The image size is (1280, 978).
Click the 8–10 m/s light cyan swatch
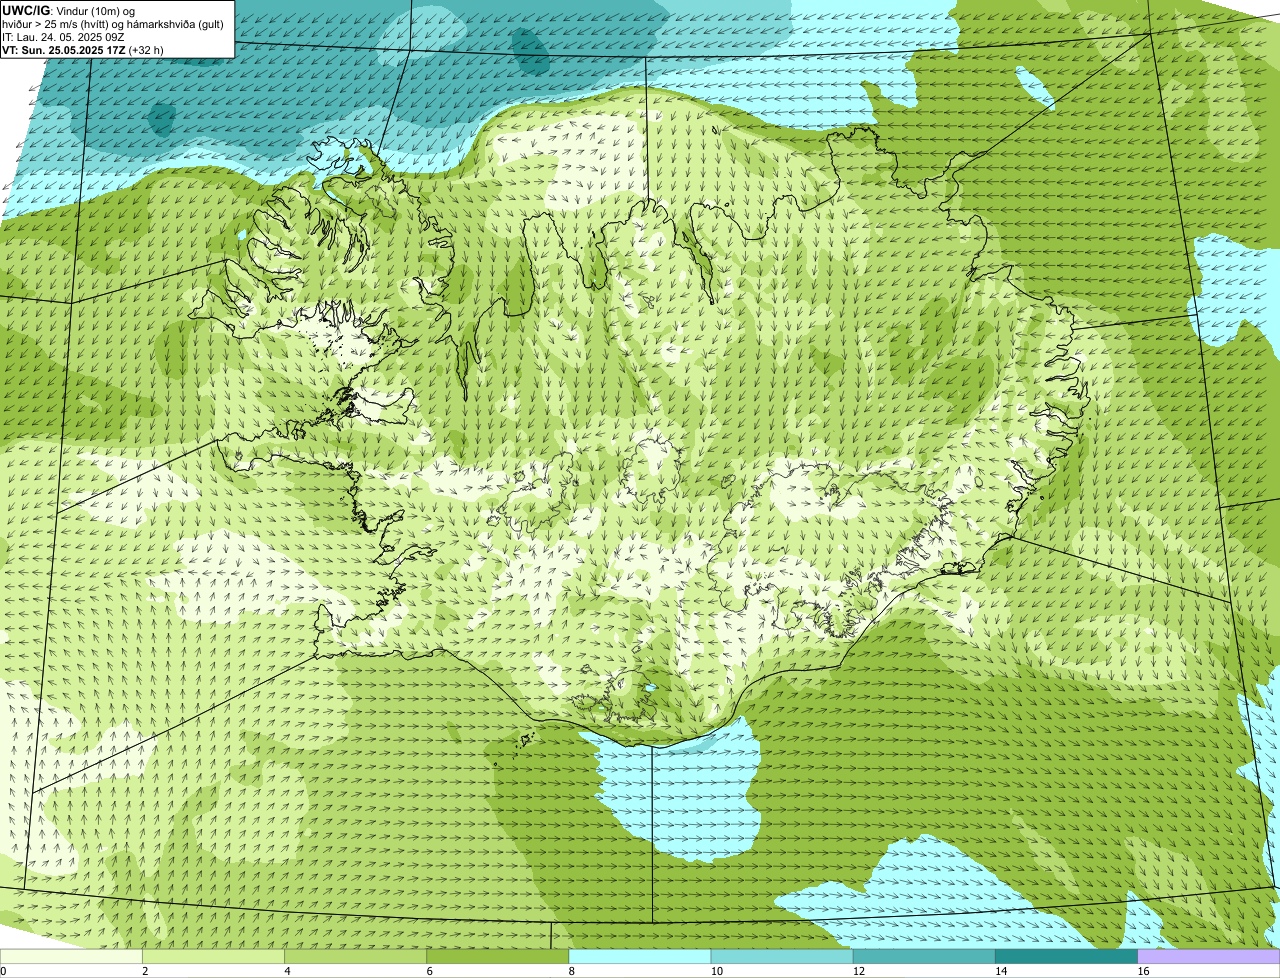click(640, 956)
